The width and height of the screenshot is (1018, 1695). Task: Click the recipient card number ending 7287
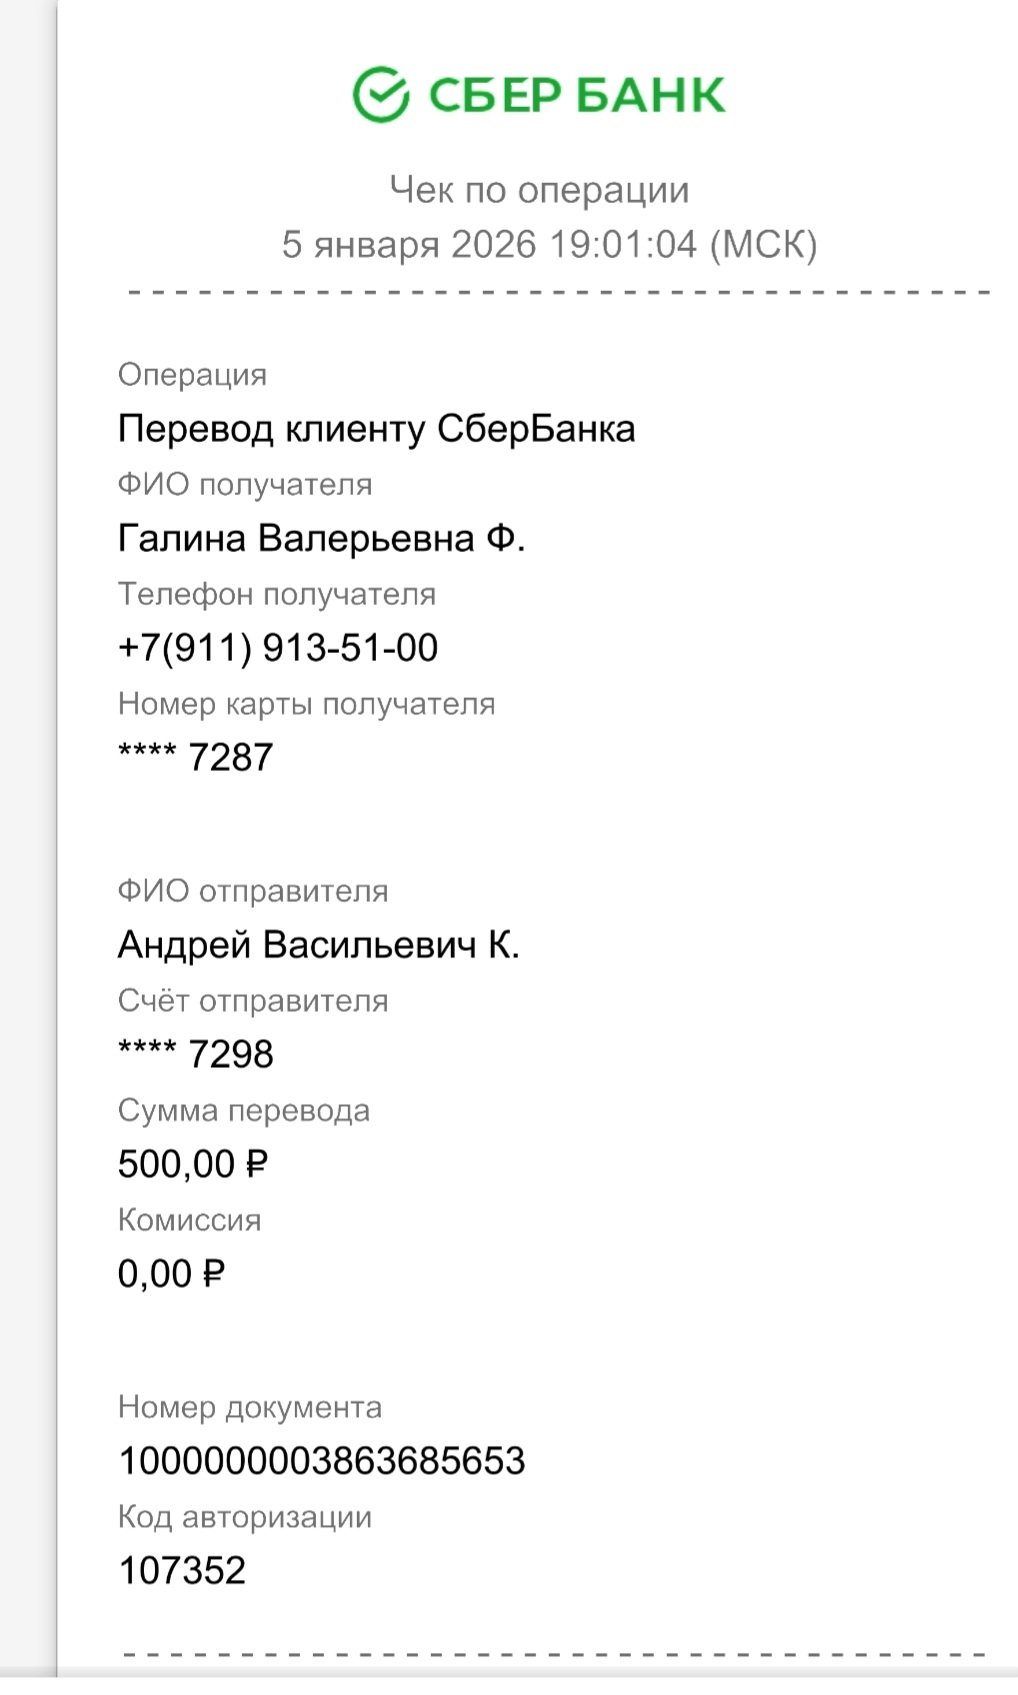[x=196, y=758]
